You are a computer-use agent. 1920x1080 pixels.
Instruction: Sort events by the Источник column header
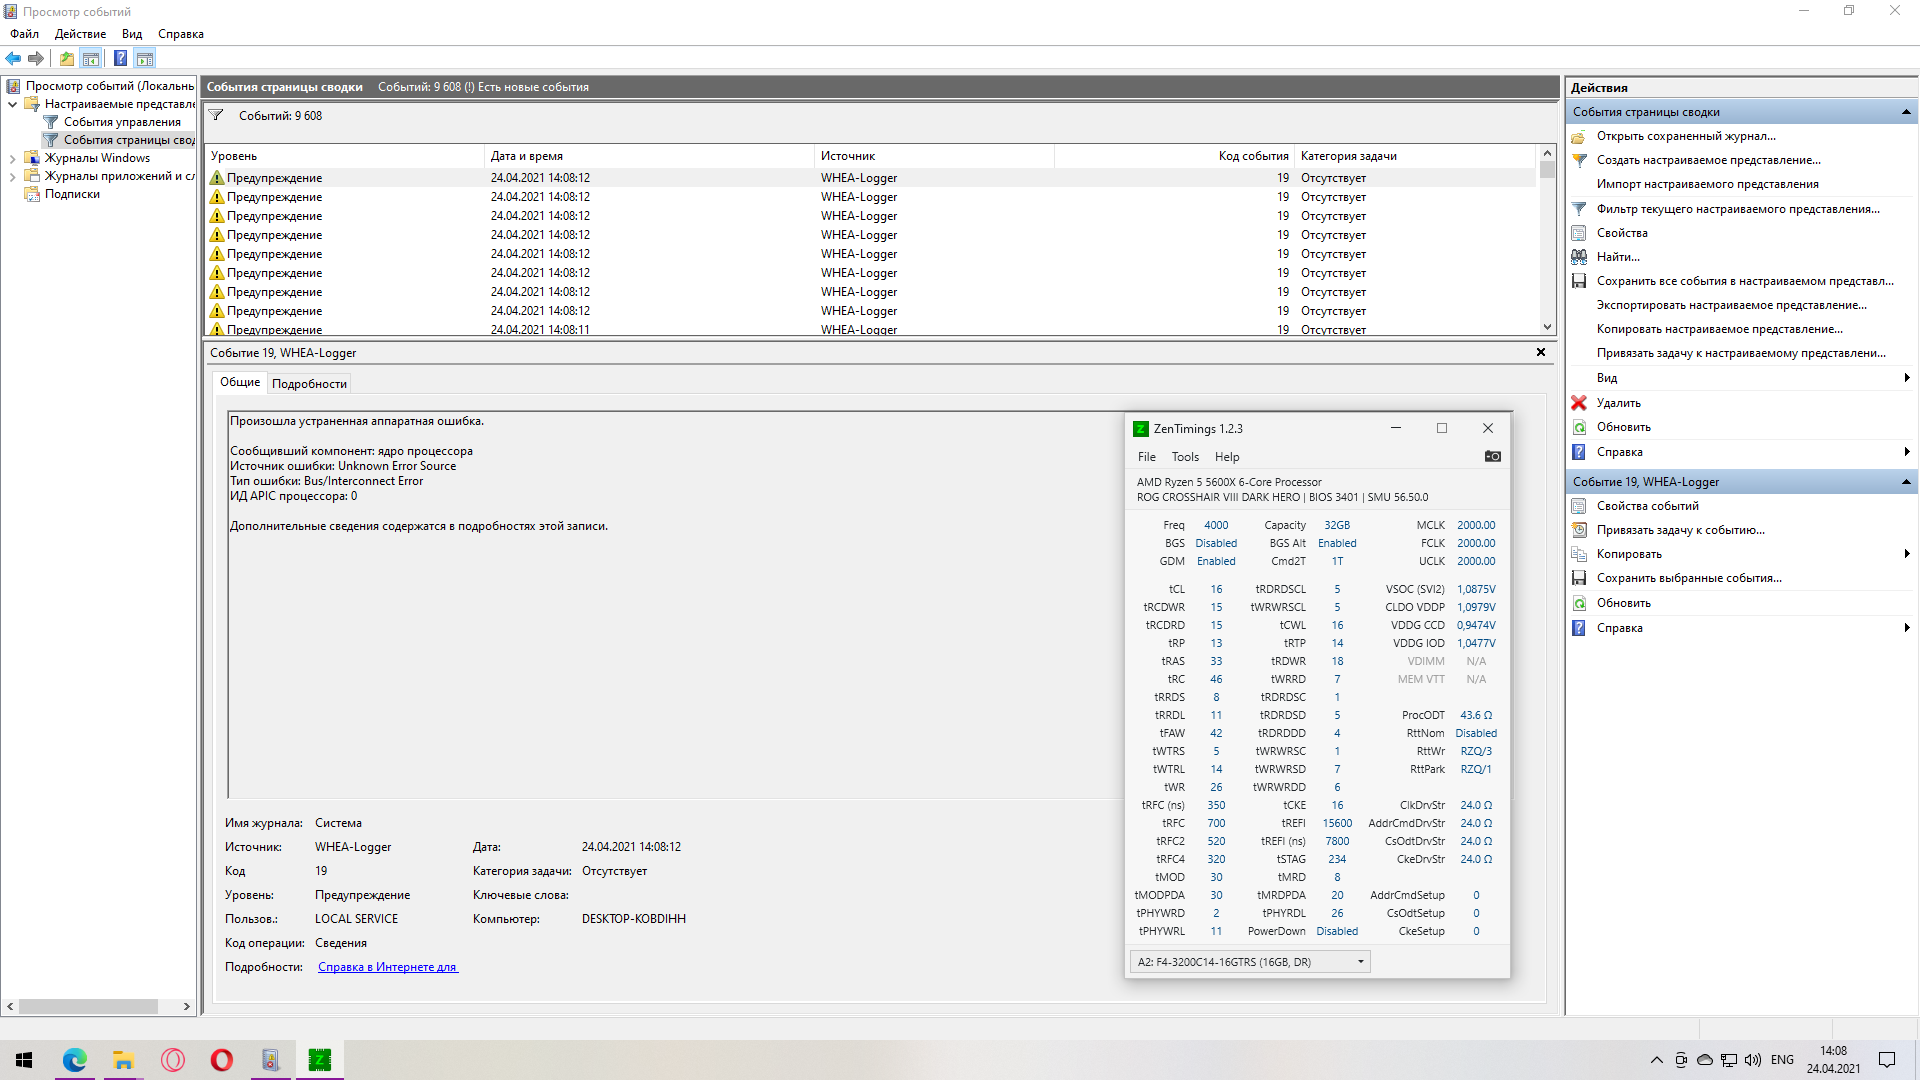pyautogui.click(x=847, y=156)
